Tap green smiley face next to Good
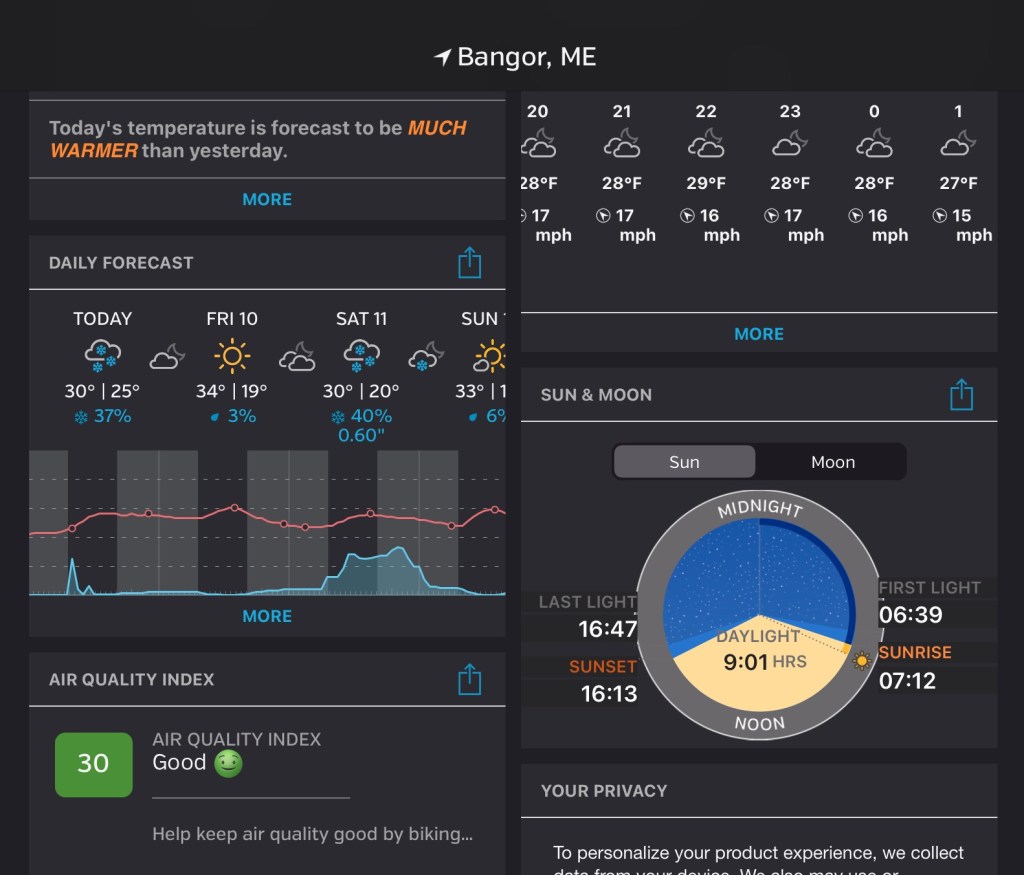The width and height of the screenshot is (1024, 875). click(228, 764)
